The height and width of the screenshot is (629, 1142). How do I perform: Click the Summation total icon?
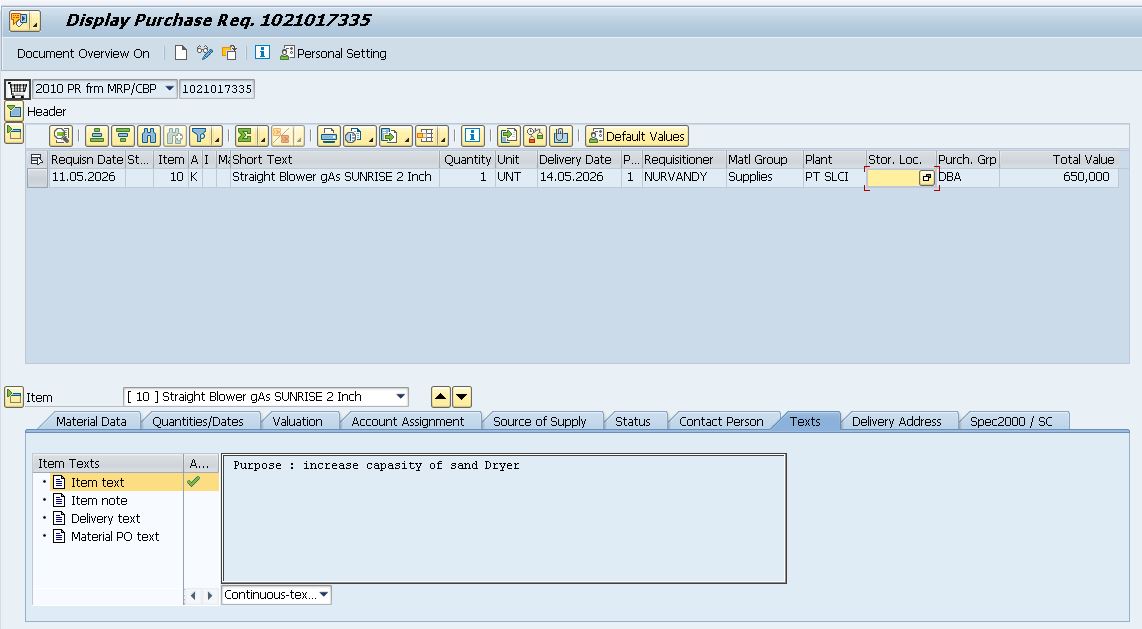coord(246,136)
